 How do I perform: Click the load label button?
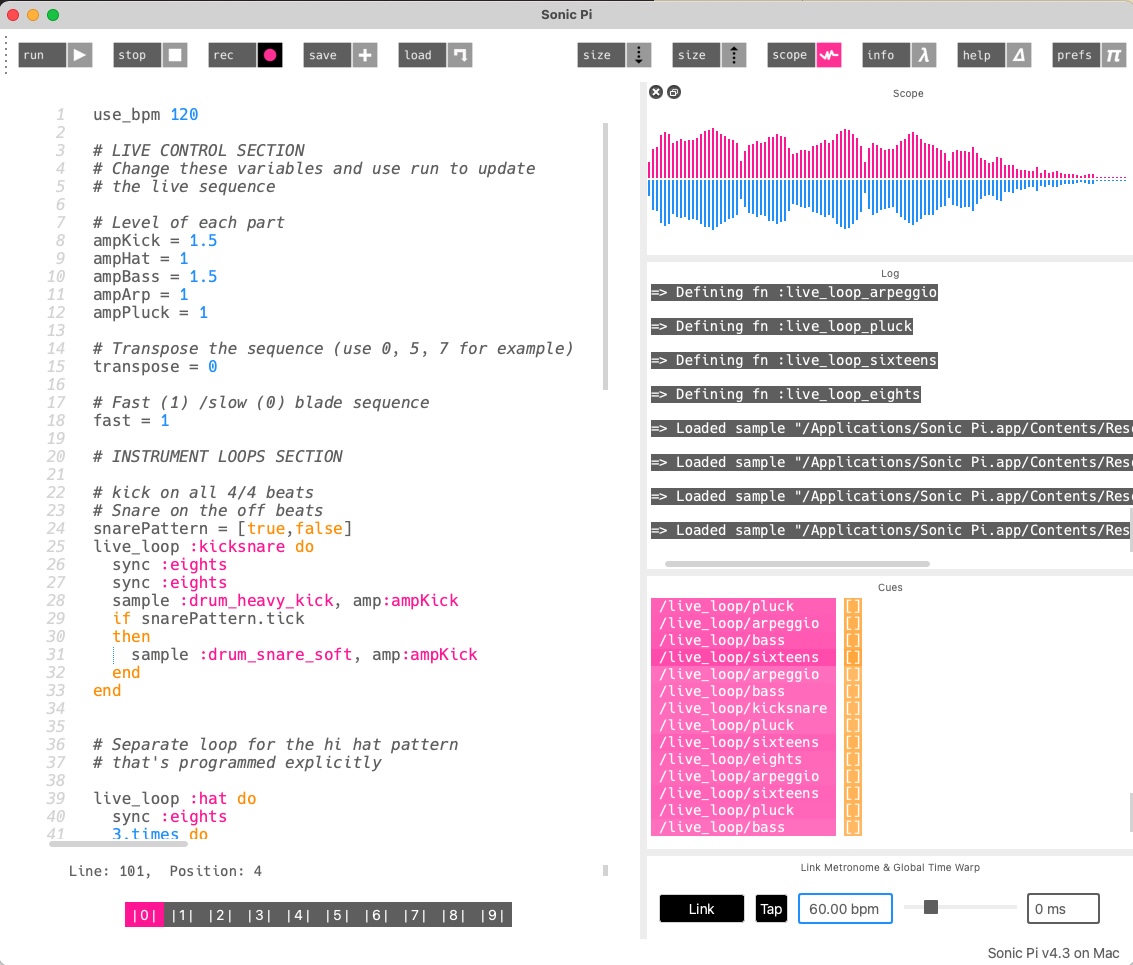(422, 55)
